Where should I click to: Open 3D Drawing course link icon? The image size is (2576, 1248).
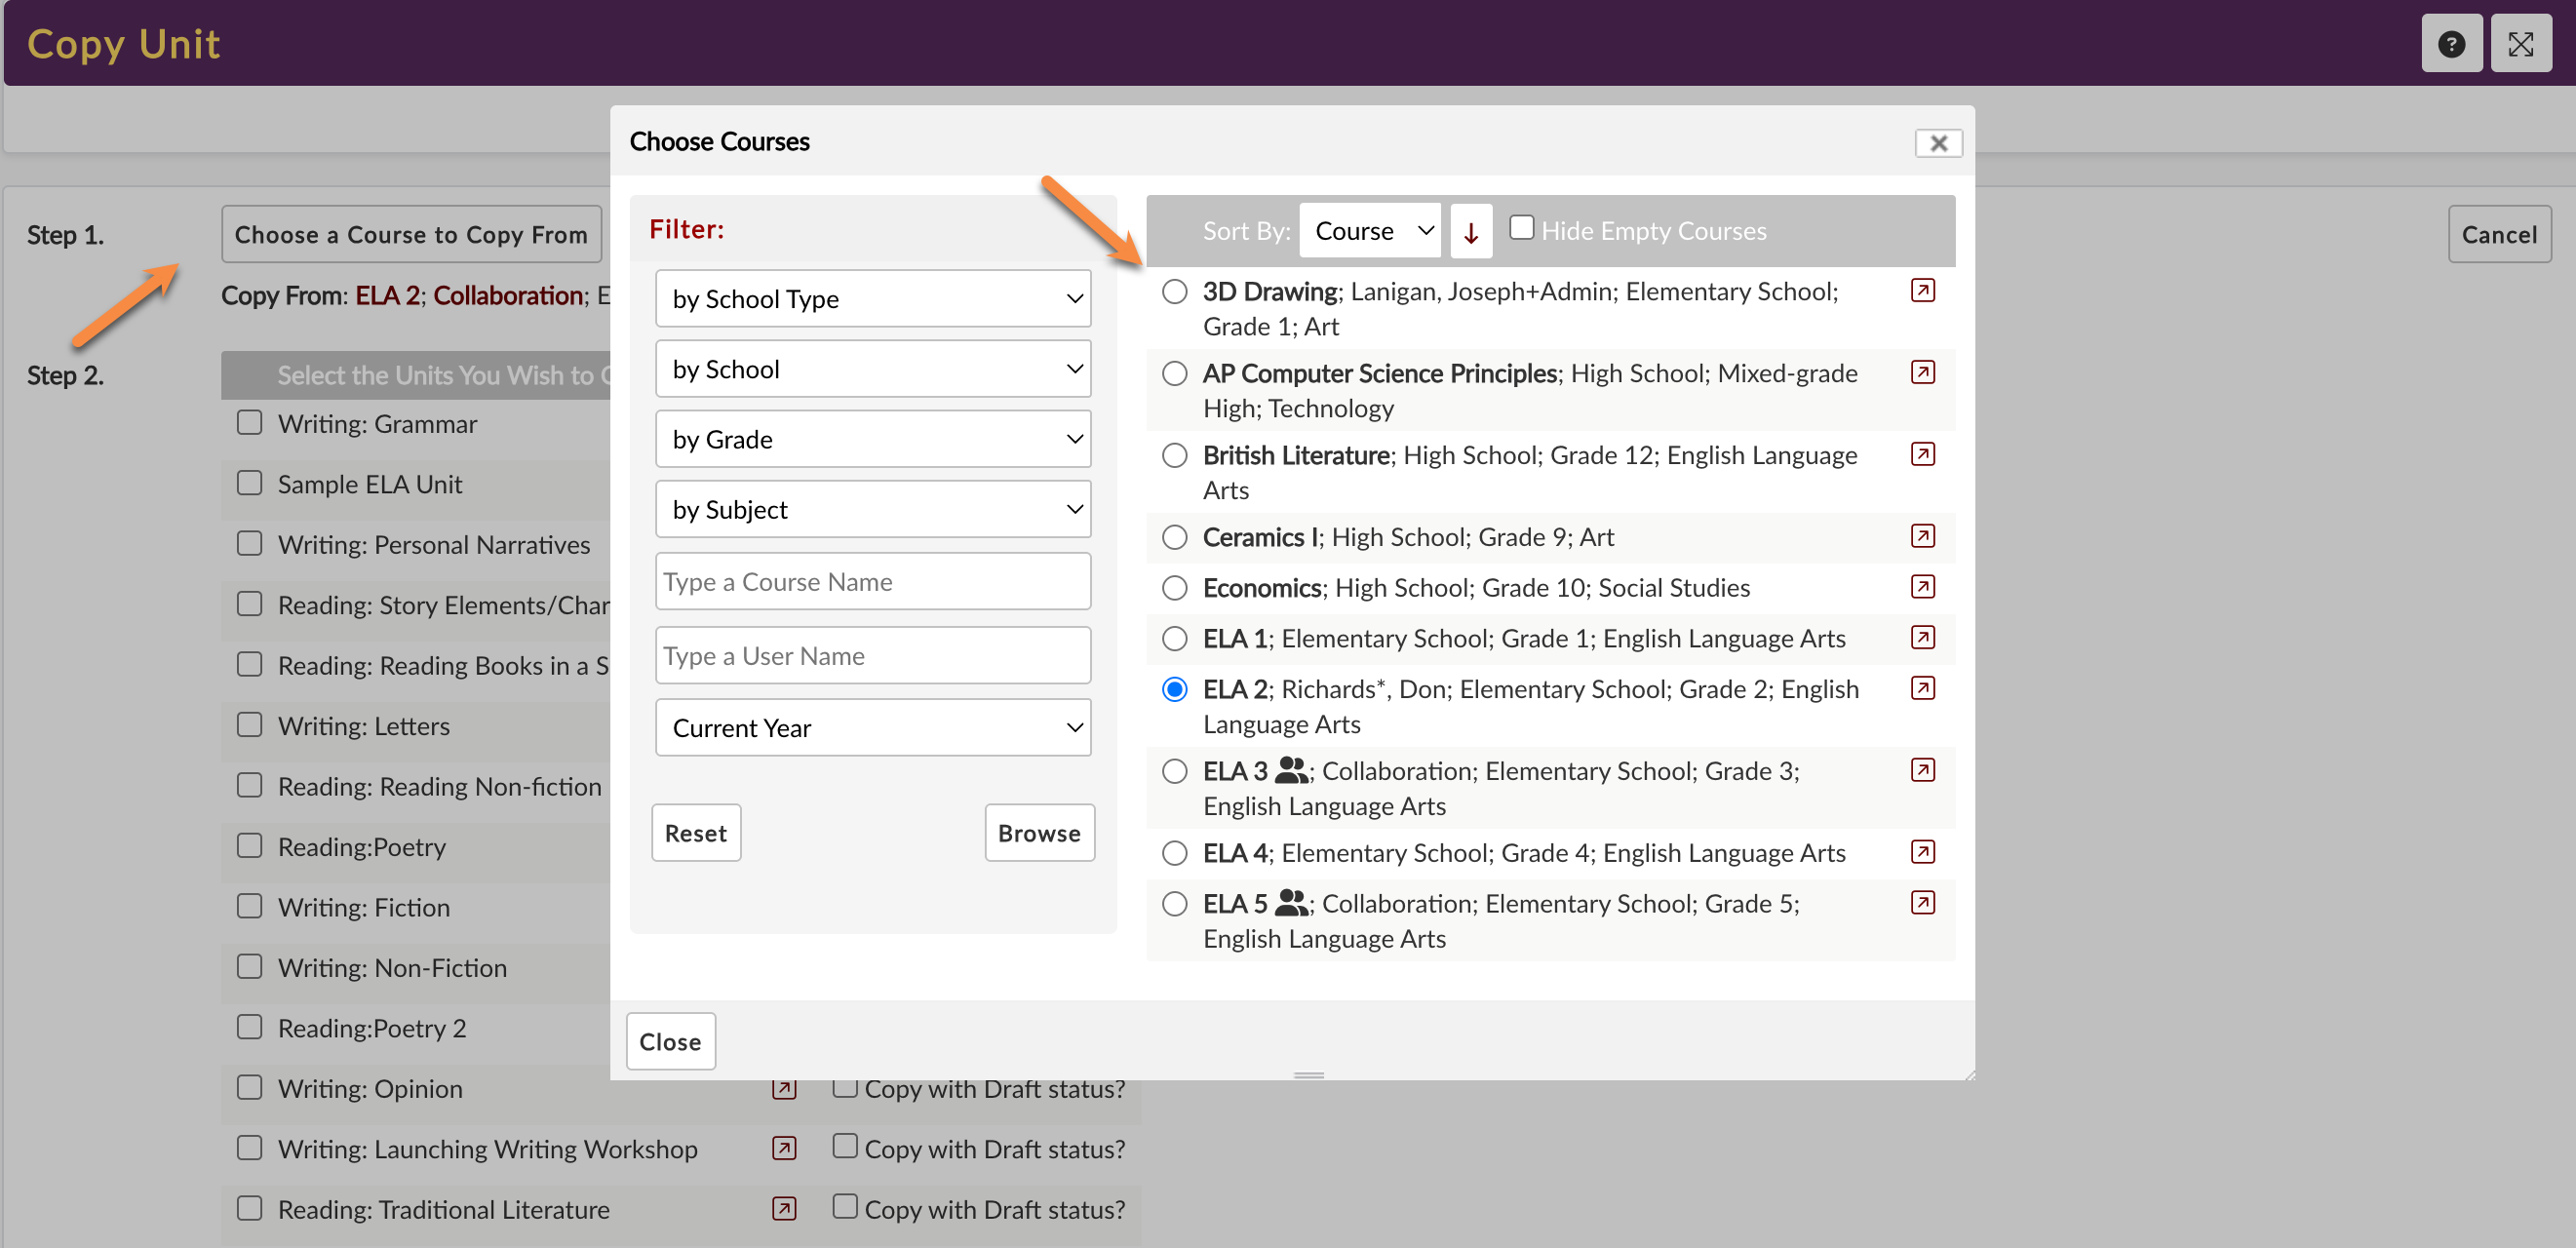[1921, 291]
